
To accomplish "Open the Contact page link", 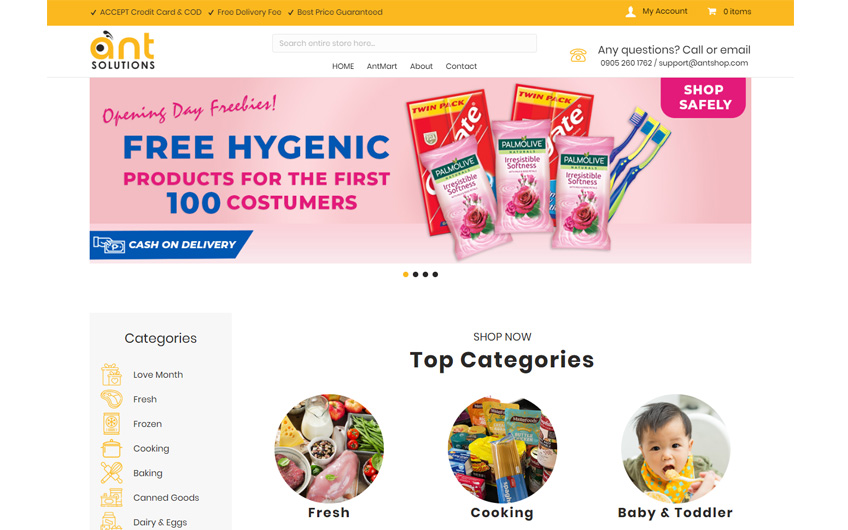I will [x=461, y=66].
